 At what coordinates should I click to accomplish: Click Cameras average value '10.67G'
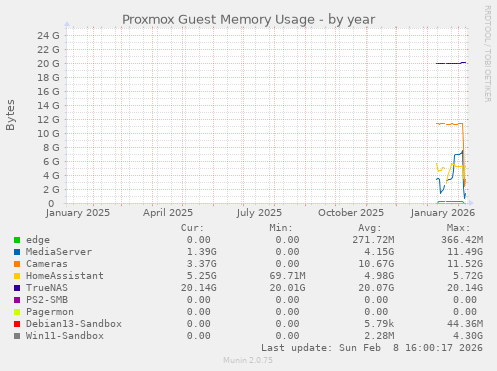(376, 264)
